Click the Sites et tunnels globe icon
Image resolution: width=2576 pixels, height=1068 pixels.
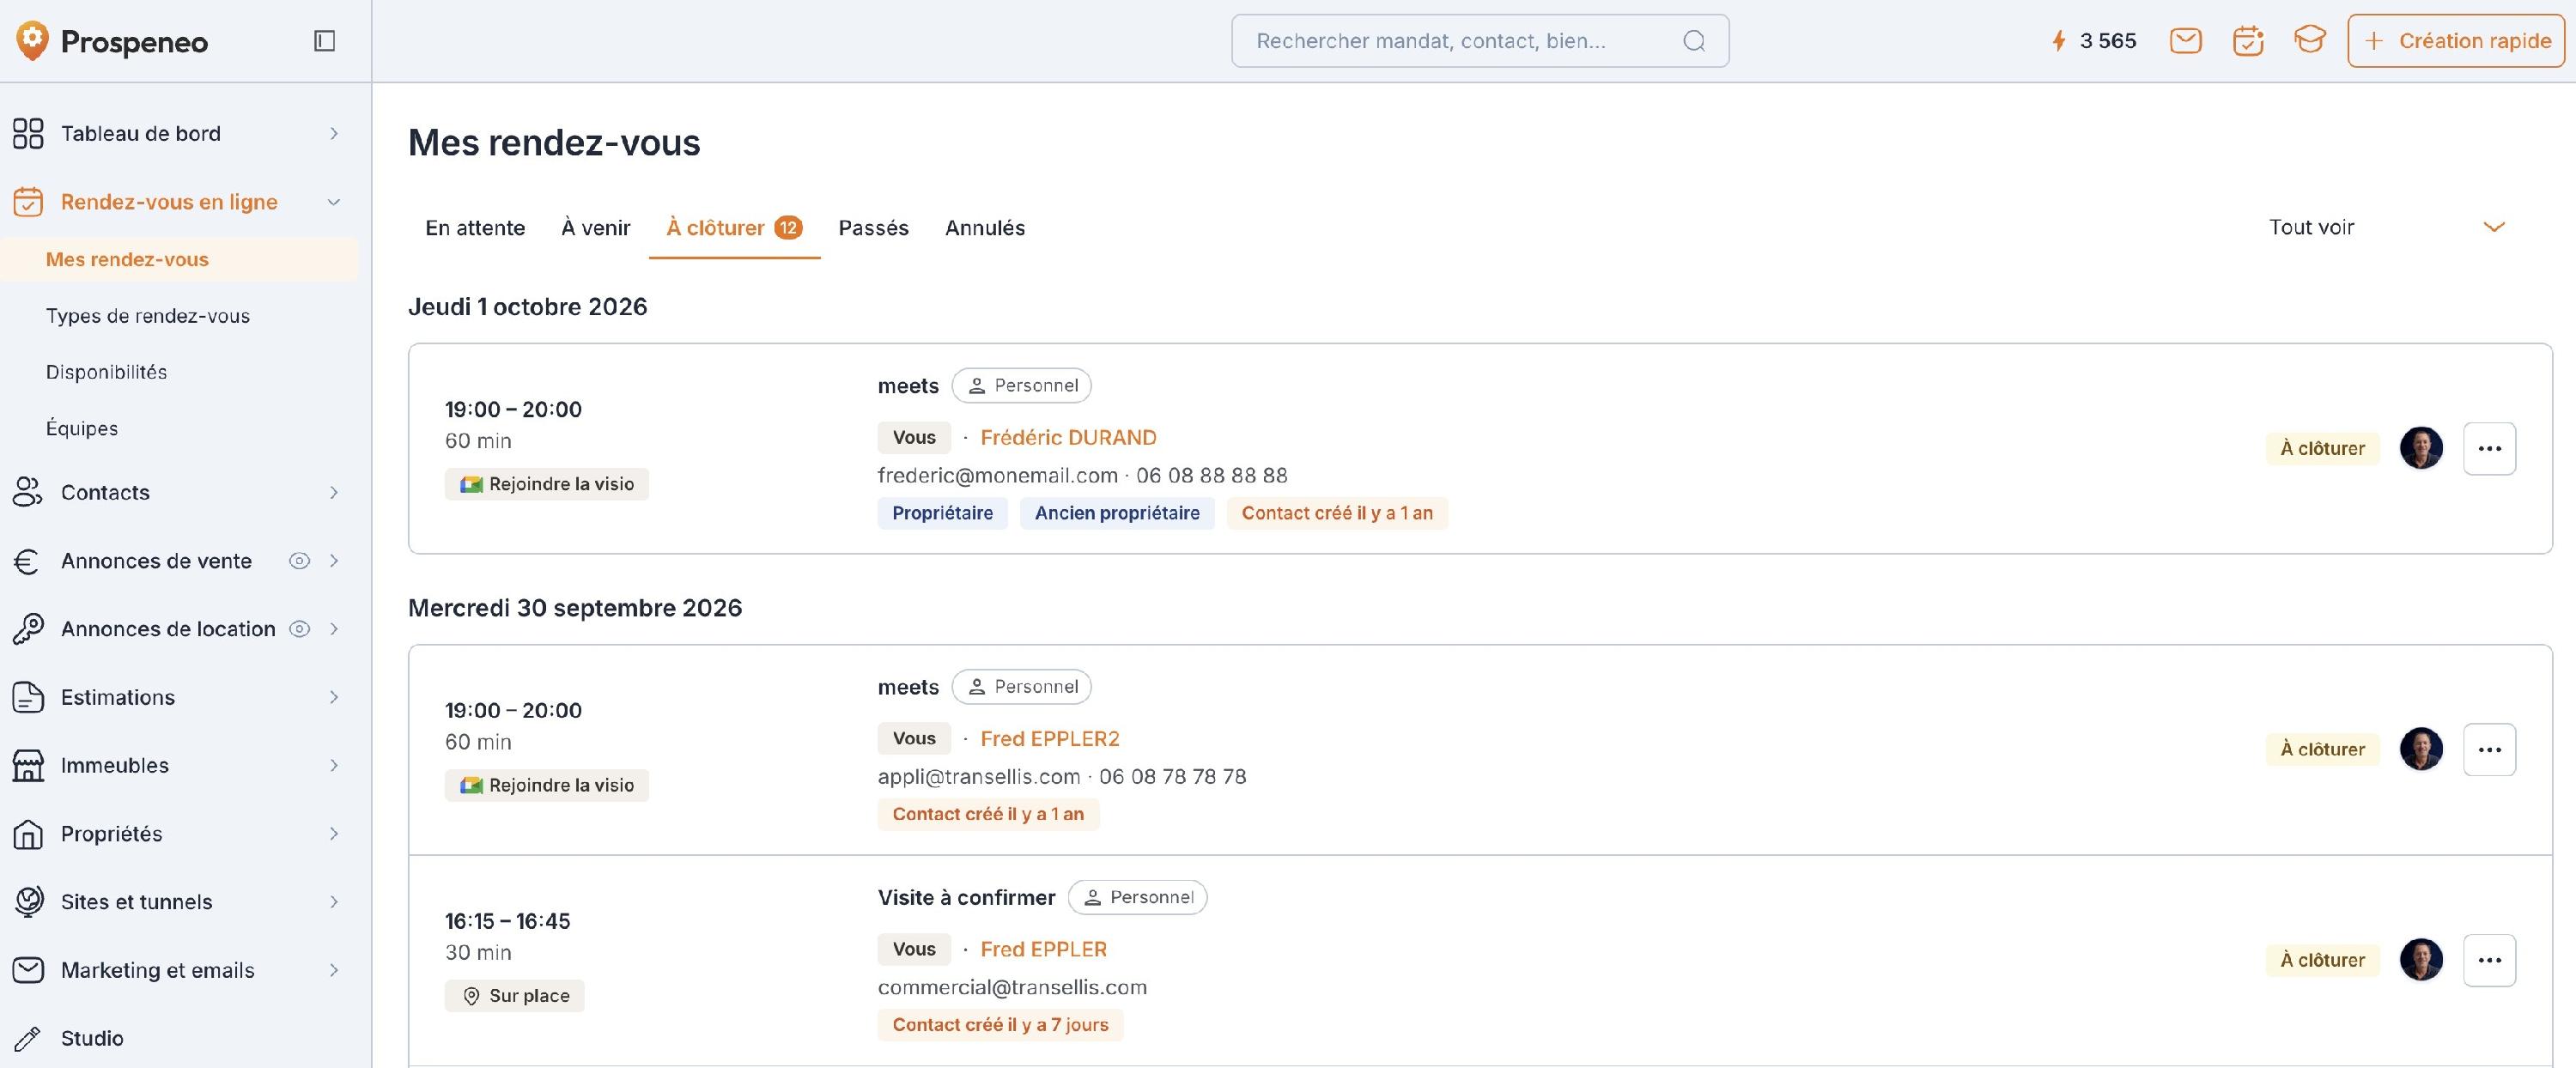pos(28,902)
